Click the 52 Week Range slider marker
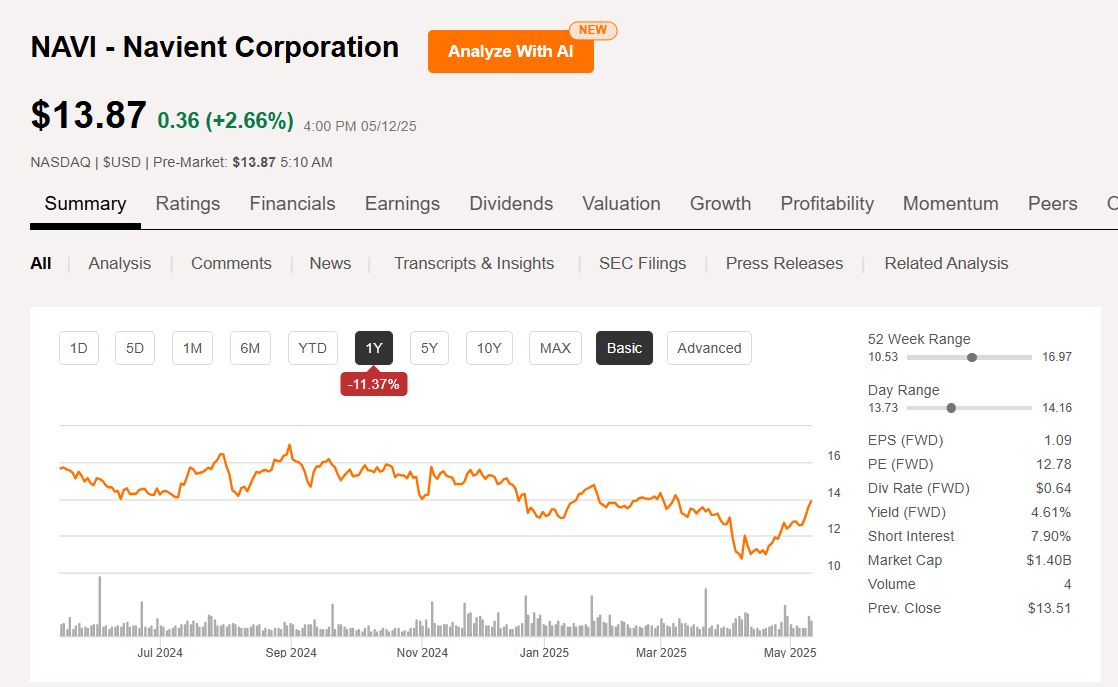The image size is (1118, 687). pos(971,357)
